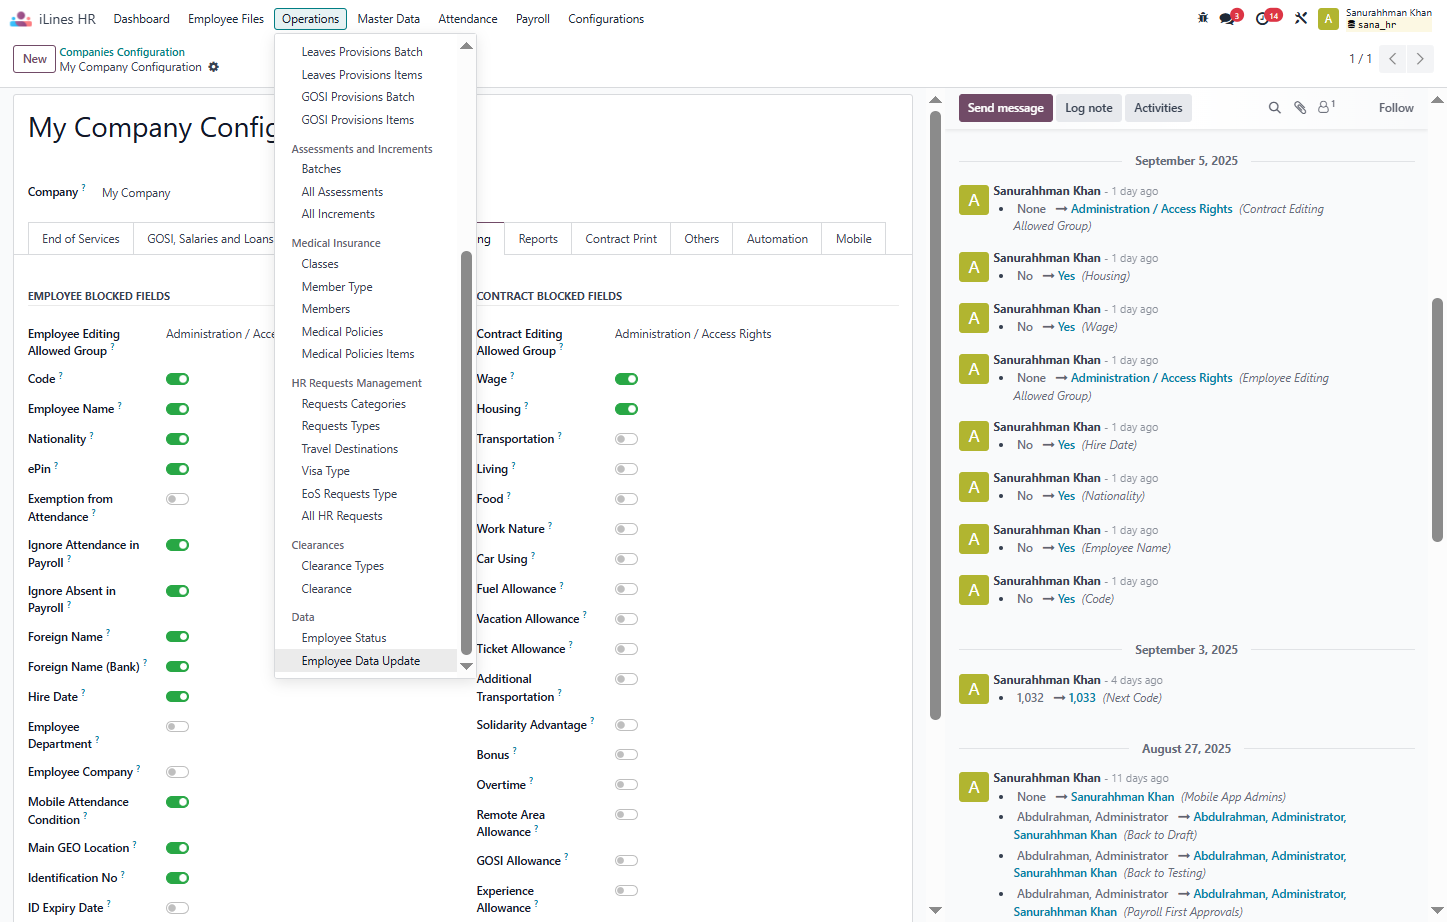
Task: Open the Master Data menu
Action: click(x=388, y=19)
